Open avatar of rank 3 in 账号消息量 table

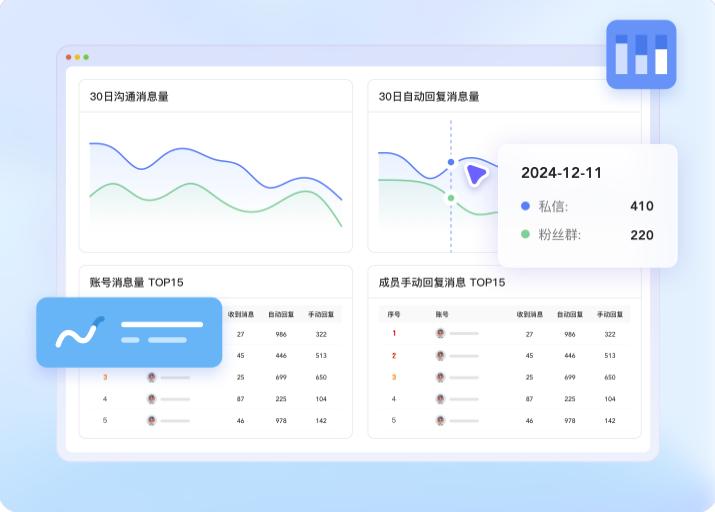tap(151, 377)
